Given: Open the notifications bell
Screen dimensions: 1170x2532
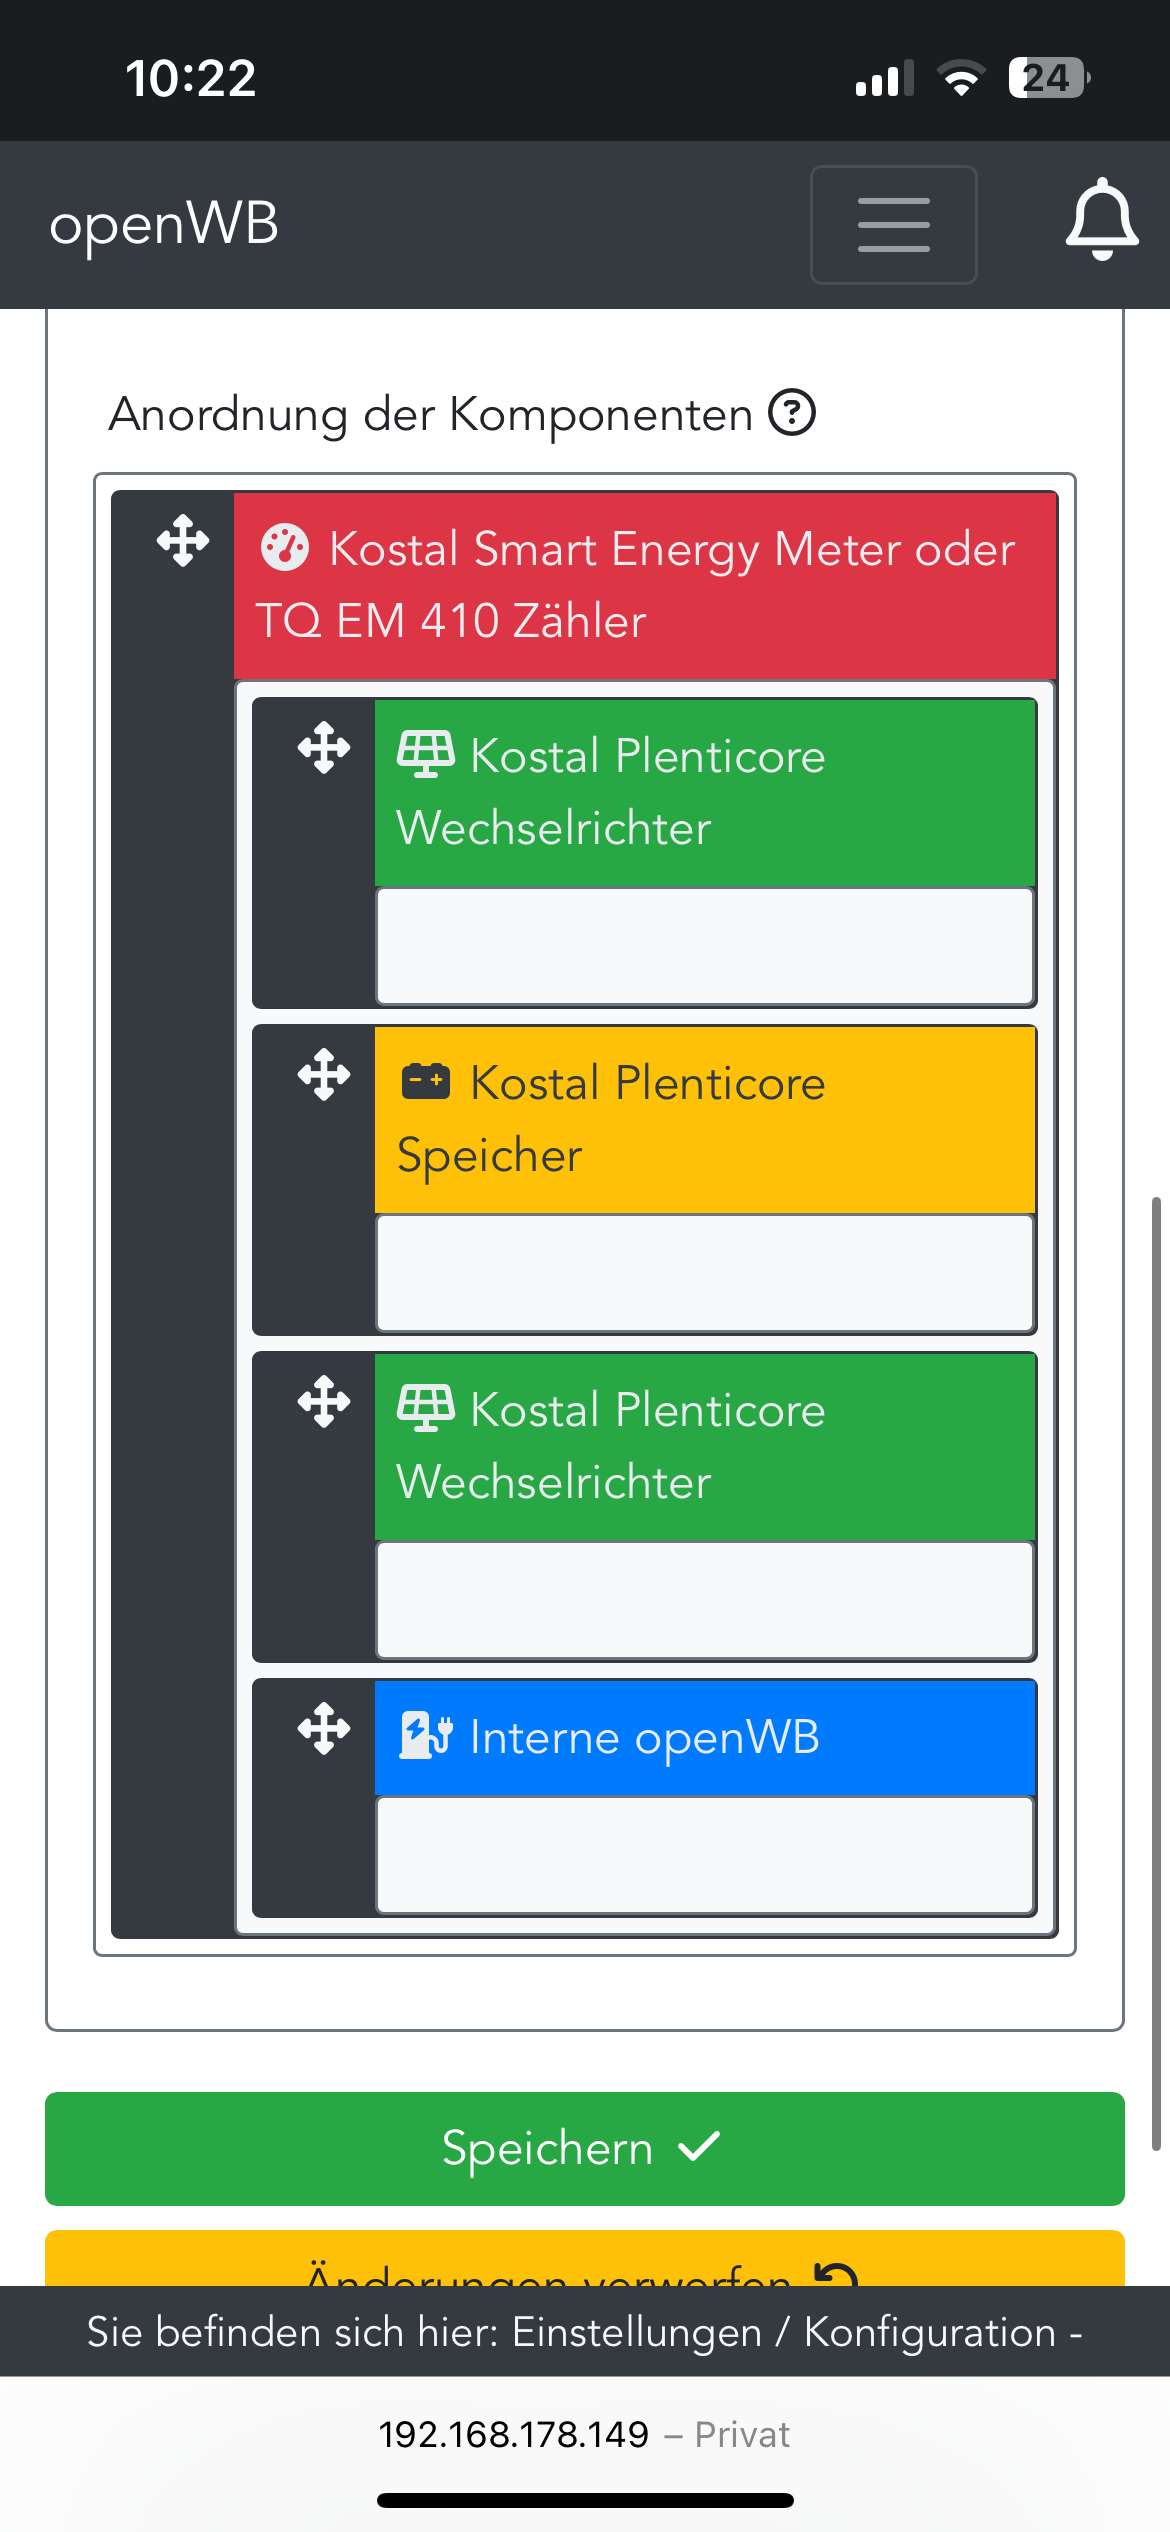Looking at the screenshot, I should [x=1101, y=220].
